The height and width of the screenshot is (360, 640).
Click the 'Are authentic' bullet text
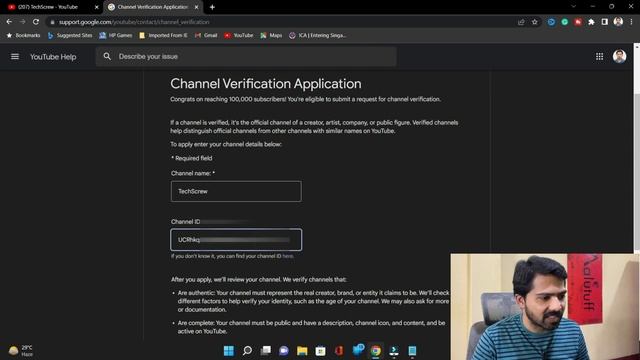coord(313,301)
